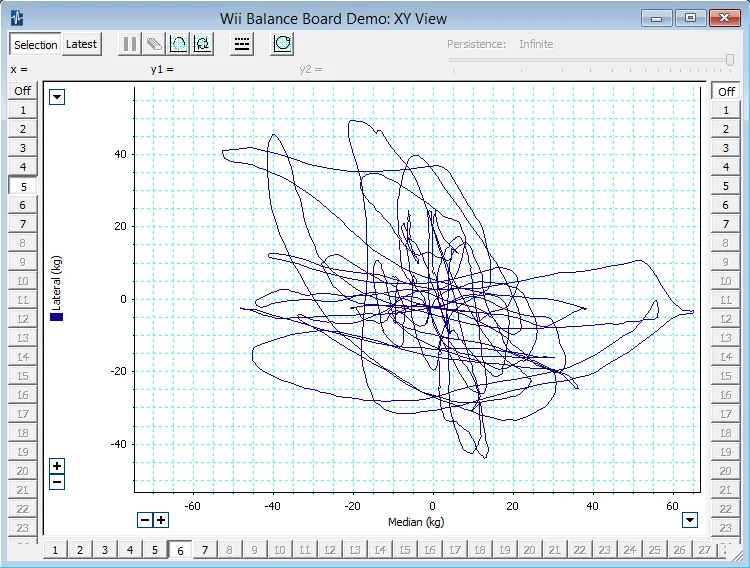Select channel 6 in right column
This screenshot has height=568, width=750.
(726, 205)
